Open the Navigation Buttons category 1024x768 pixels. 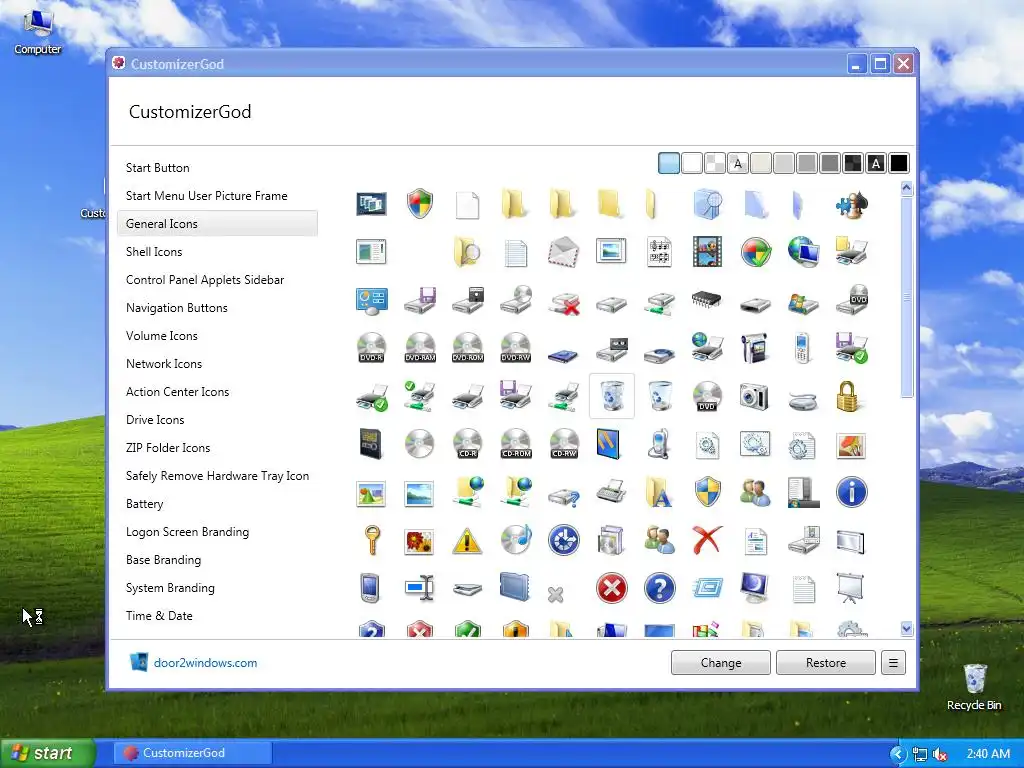[217, 308]
